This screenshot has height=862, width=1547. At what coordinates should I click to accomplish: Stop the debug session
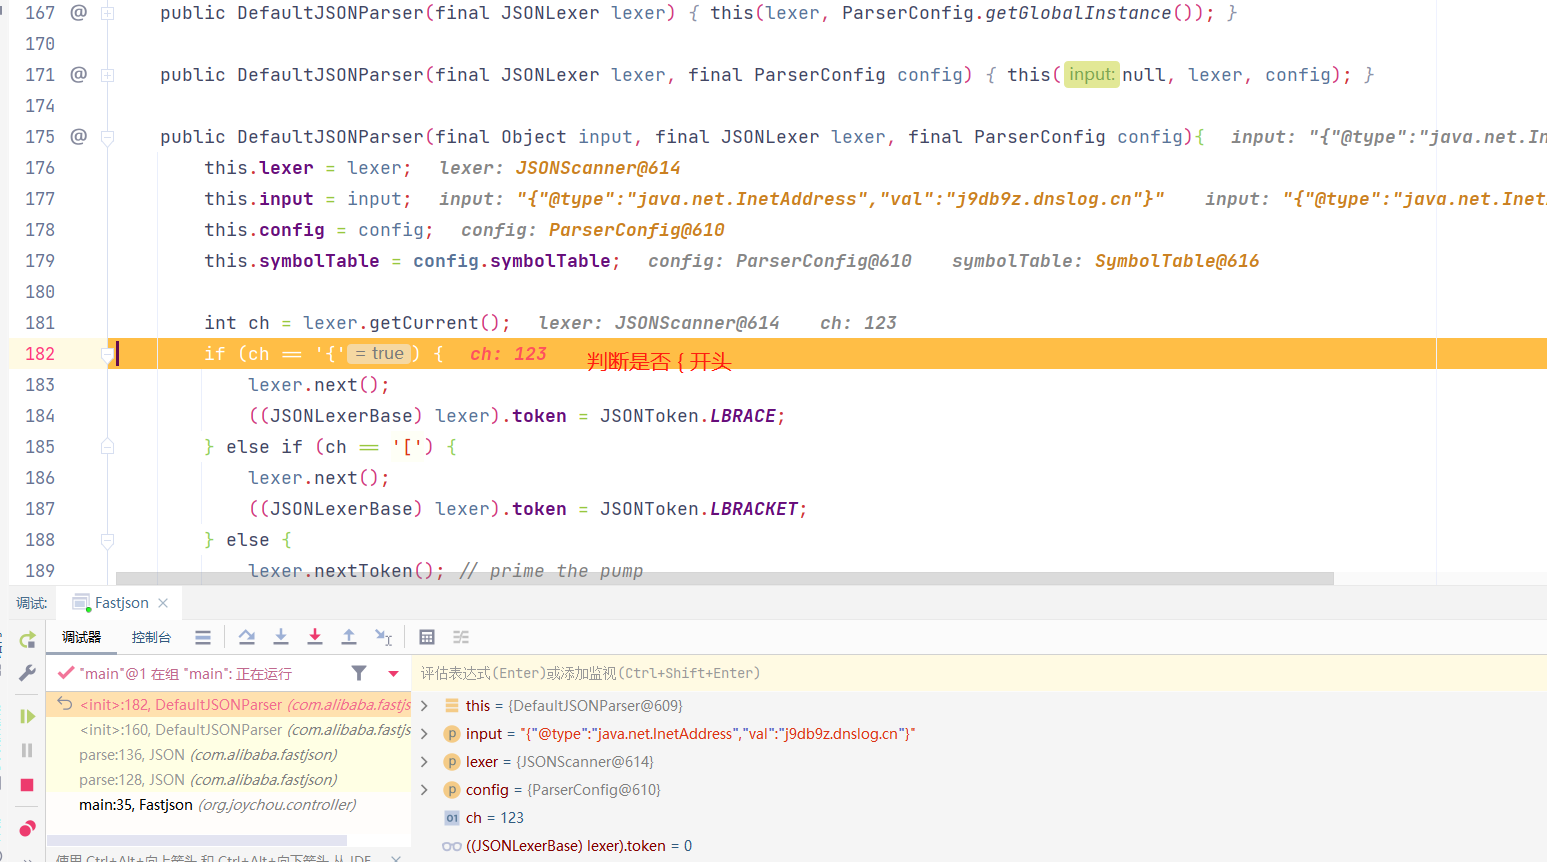27,785
